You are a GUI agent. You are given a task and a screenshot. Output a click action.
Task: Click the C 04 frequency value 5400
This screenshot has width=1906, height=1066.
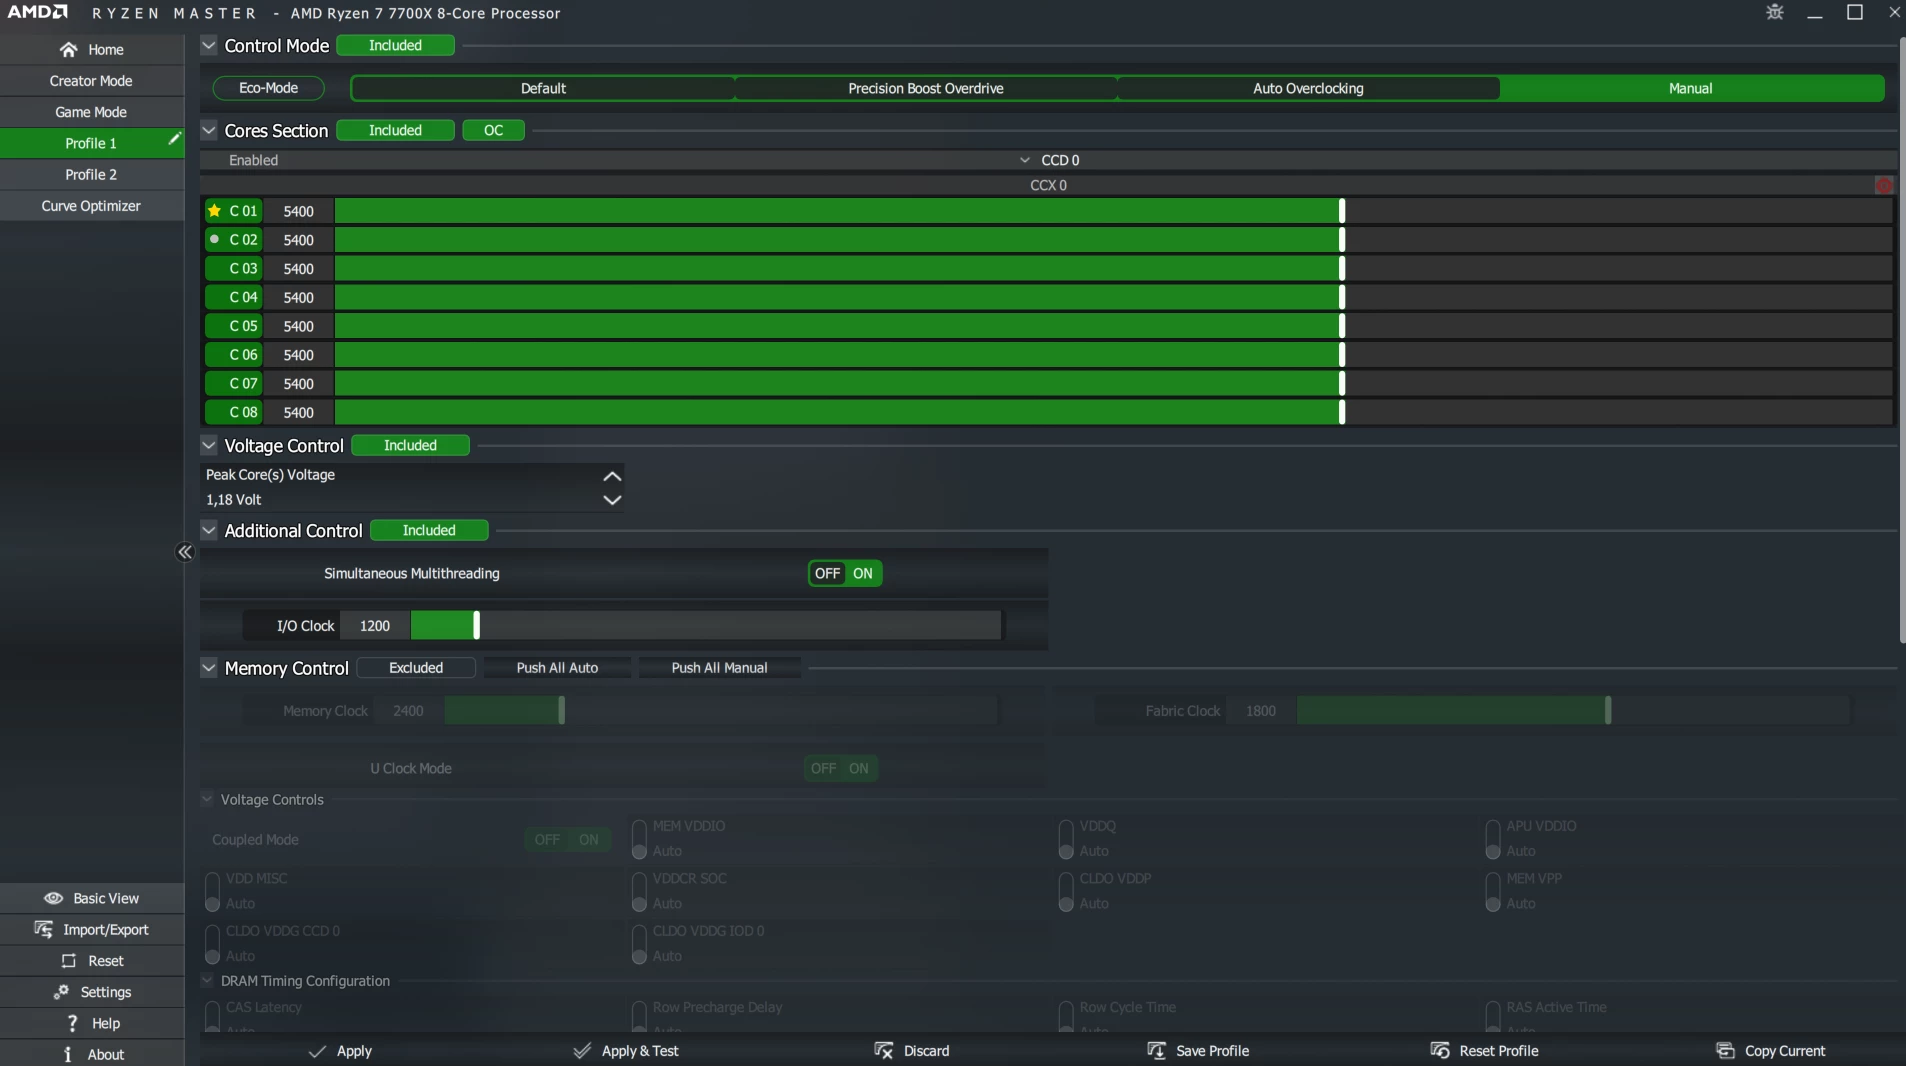tap(298, 297)
